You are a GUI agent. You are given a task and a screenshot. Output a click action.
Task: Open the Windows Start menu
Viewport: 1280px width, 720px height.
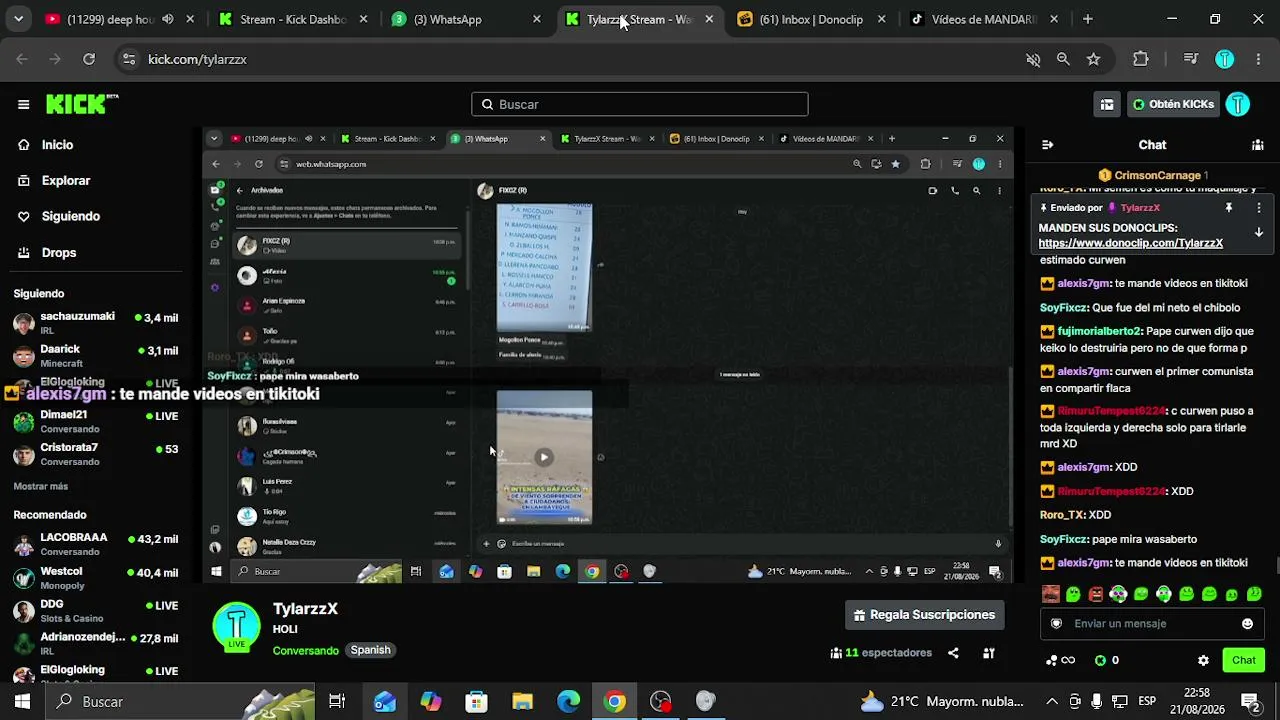pyautogui.click(x=22, y=701)
